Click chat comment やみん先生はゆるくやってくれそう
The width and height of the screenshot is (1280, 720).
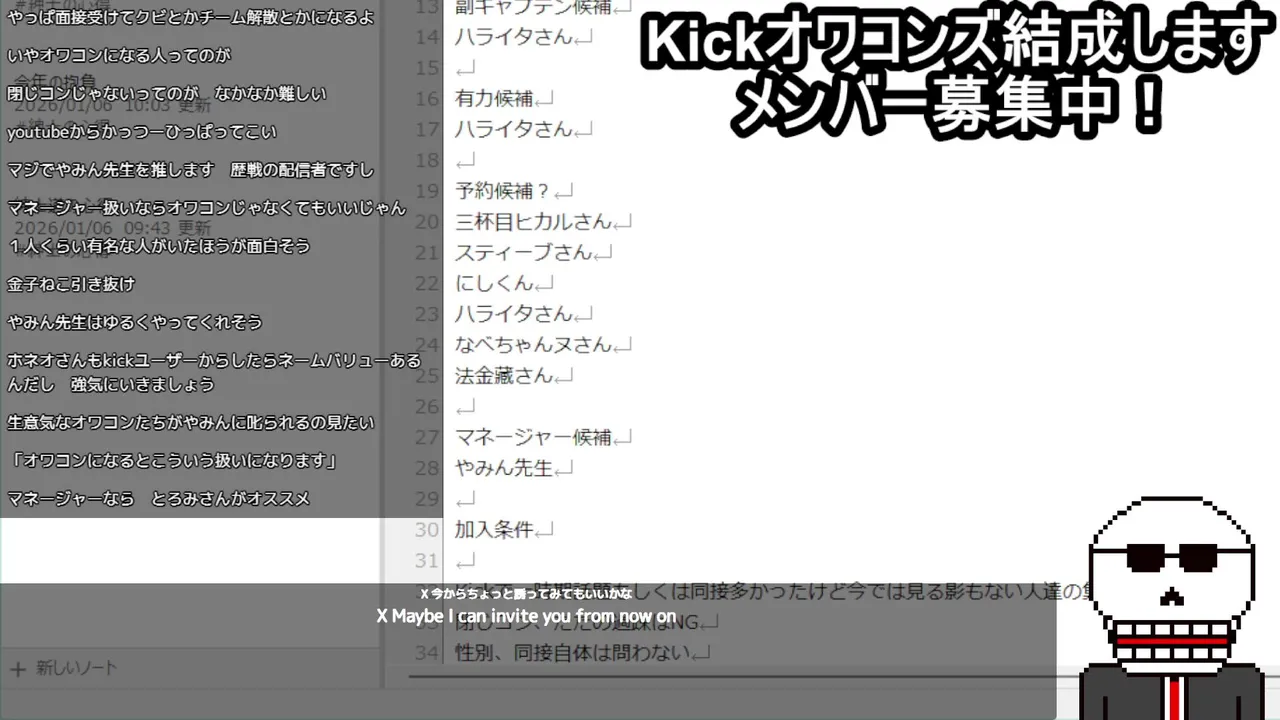pos(135,322)
